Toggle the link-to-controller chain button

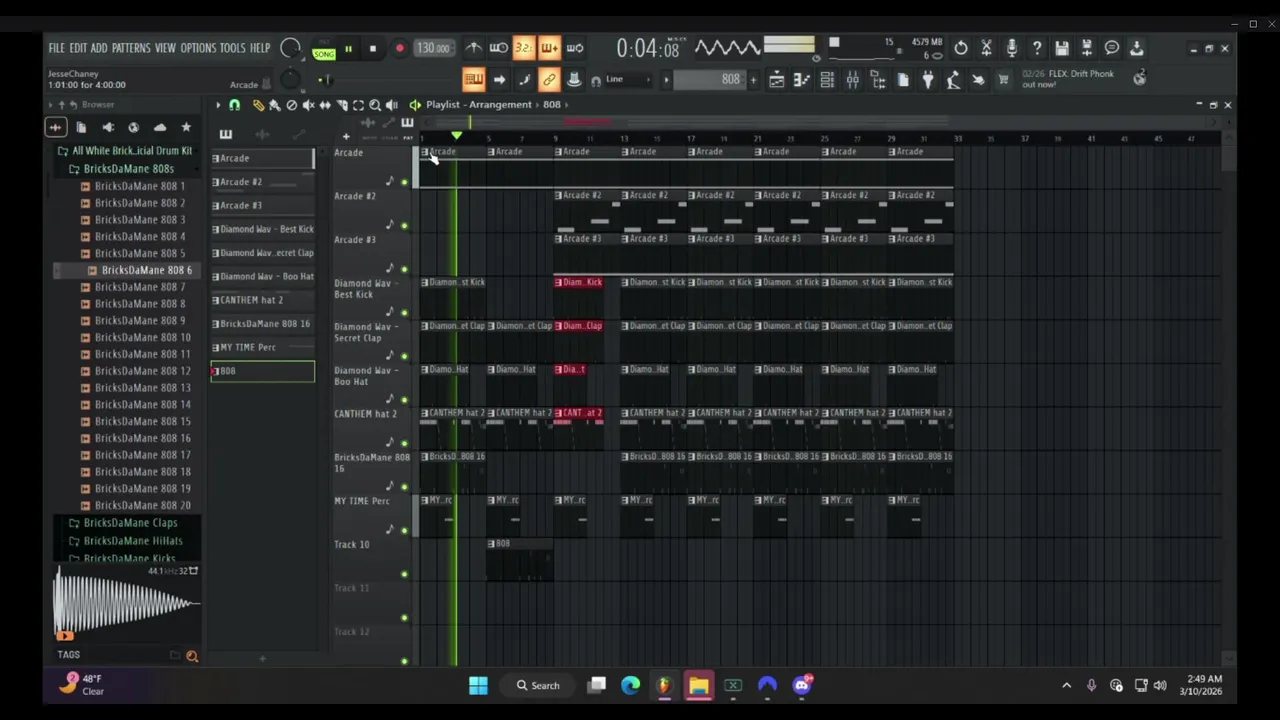(549, 80)
